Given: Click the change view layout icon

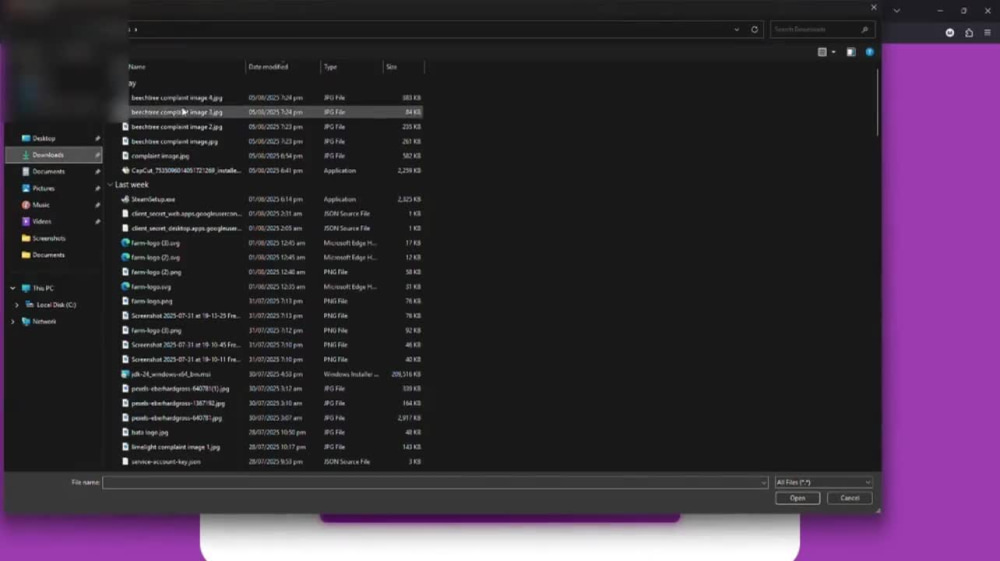Looking at the screenshot, I should [x=822, y=52].
